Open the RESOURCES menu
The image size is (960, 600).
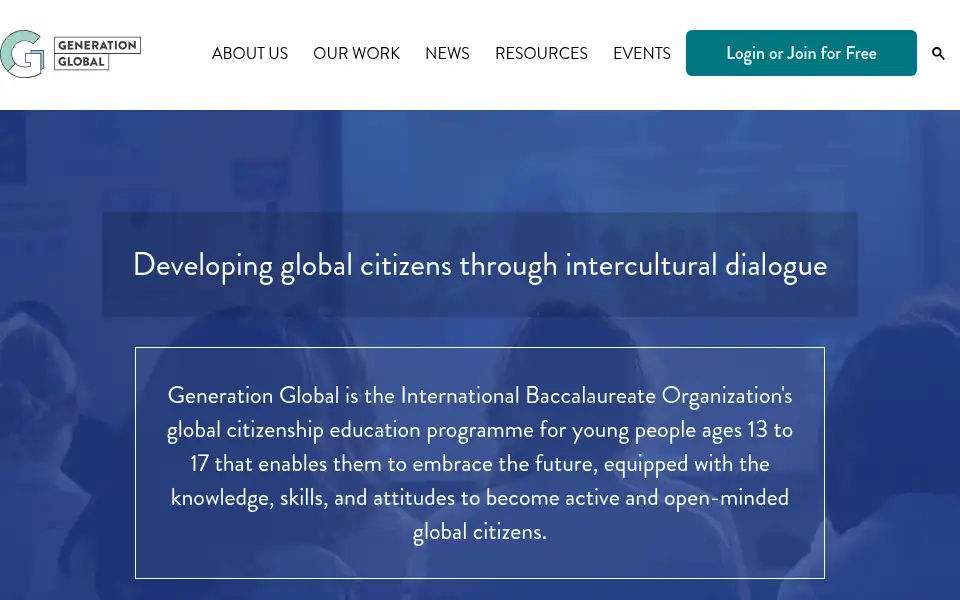point(541,54)
